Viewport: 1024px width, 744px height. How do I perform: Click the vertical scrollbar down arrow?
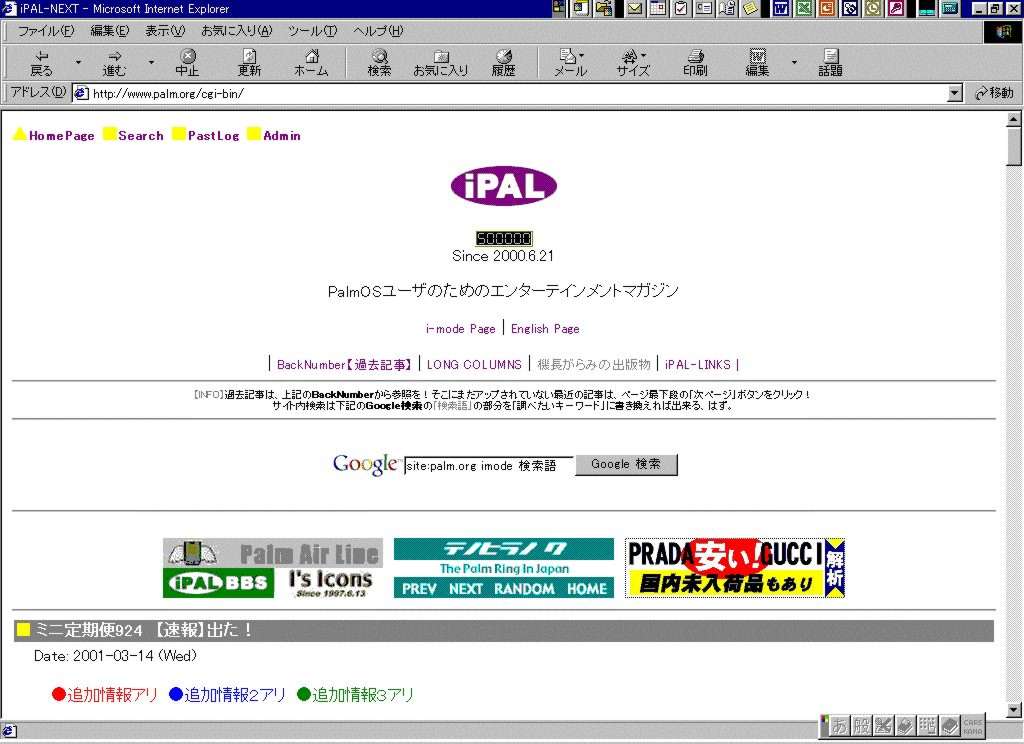click(1014, 710)
